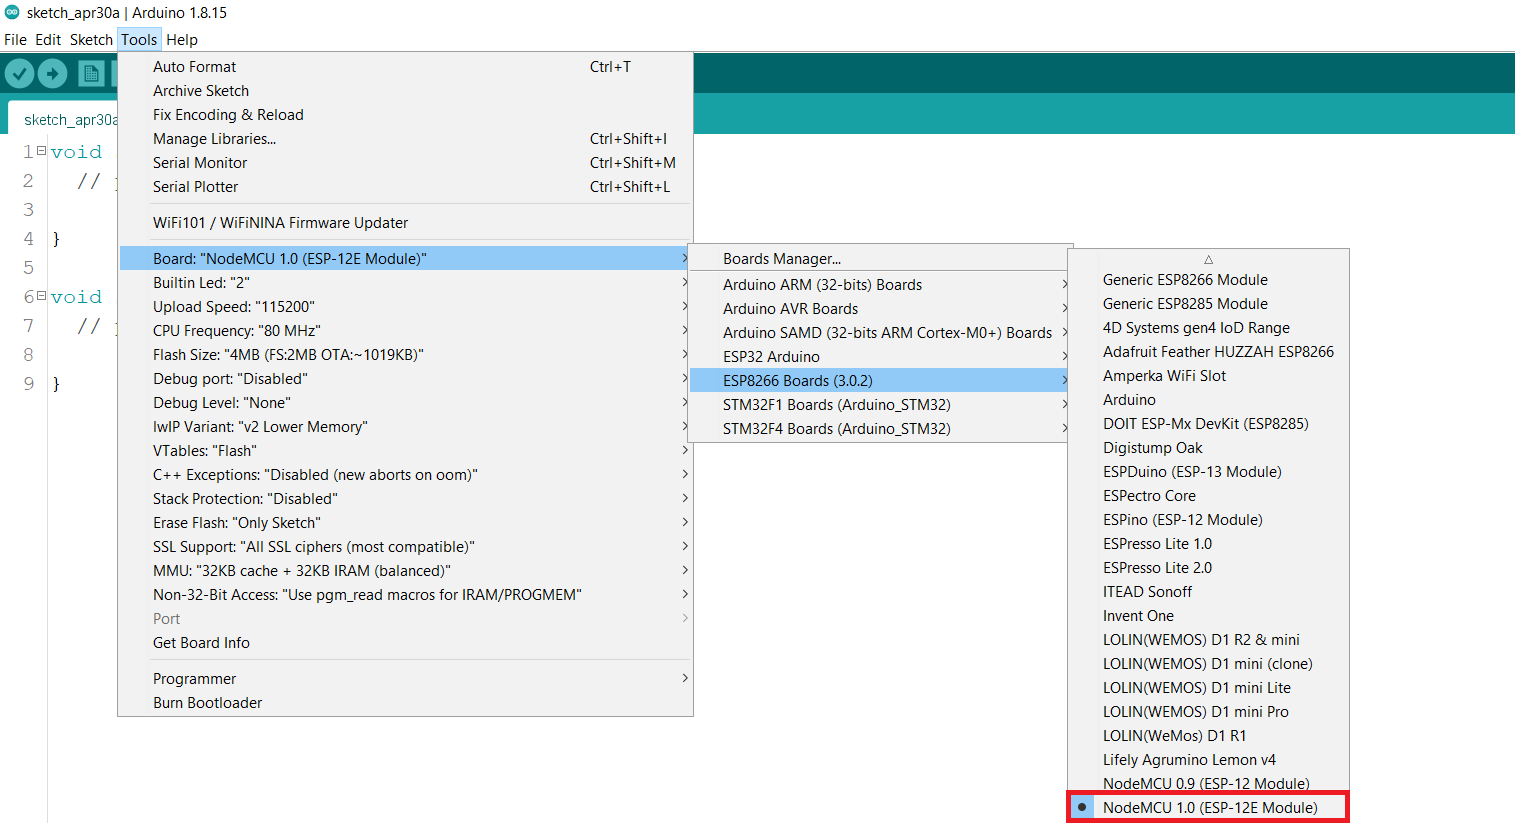Expand Arduino AVR Boards submenu
Viewport: 1515px width, 823px height.
880,309
